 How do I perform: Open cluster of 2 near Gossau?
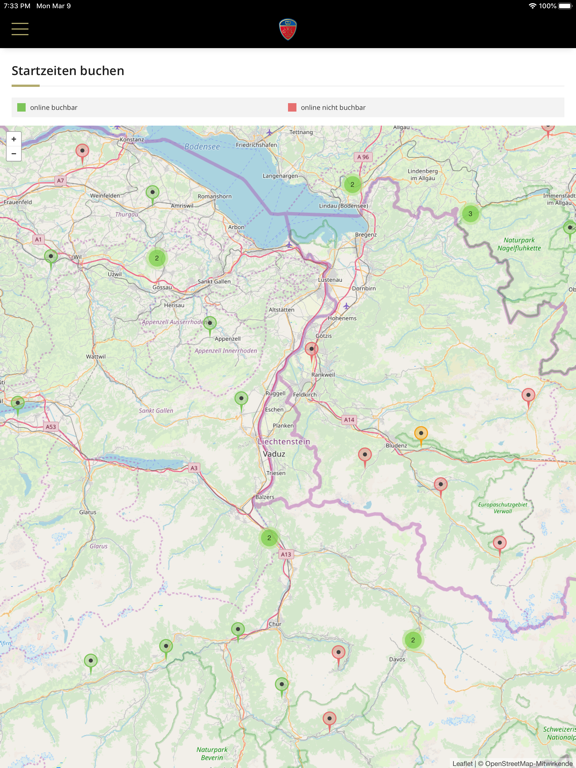[x=157, y=258]
